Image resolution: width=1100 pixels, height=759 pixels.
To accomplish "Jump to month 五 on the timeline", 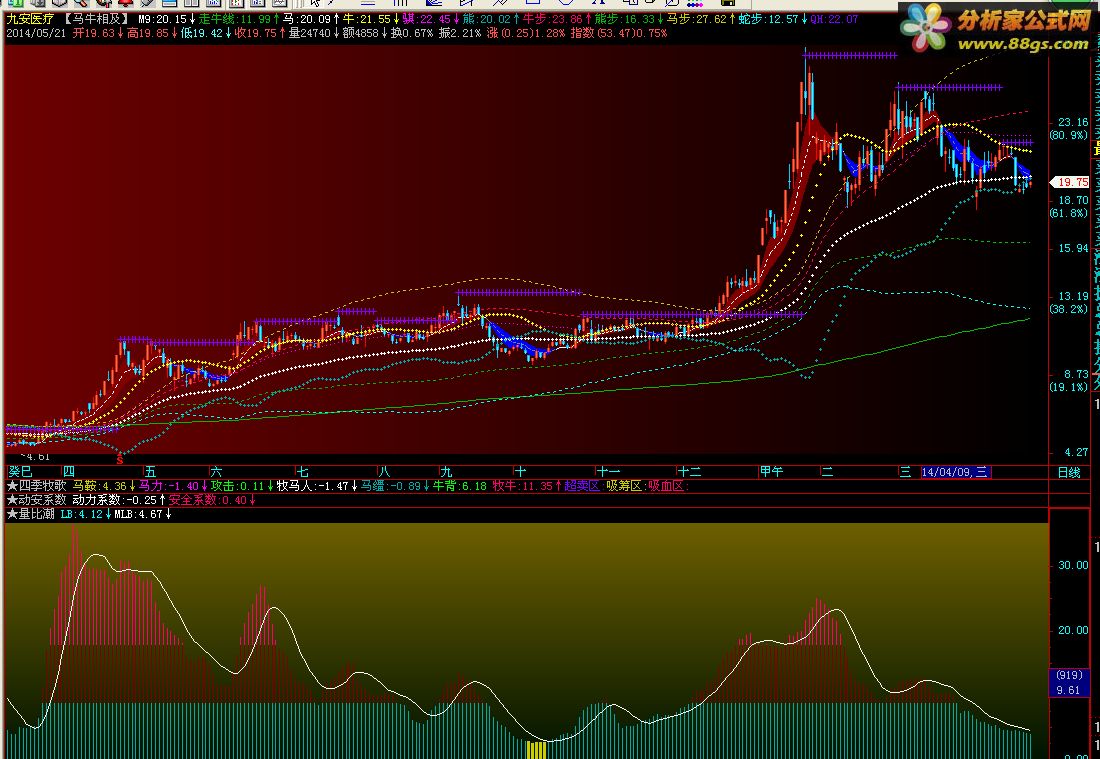I will pyautogui.click(x=149, y=471).
